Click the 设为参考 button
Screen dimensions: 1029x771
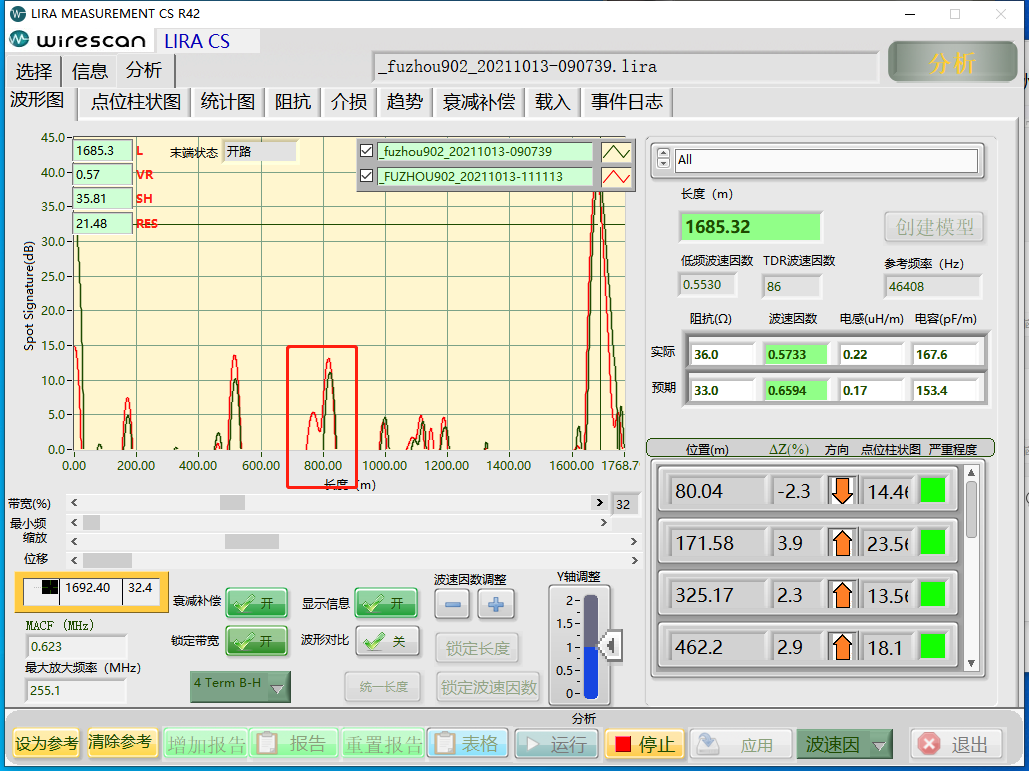46,743
